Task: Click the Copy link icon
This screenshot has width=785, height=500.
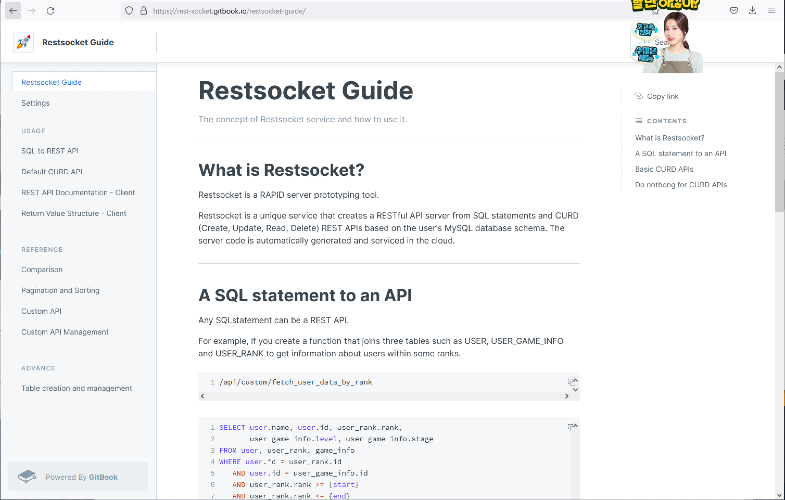Action: point(639,96)
